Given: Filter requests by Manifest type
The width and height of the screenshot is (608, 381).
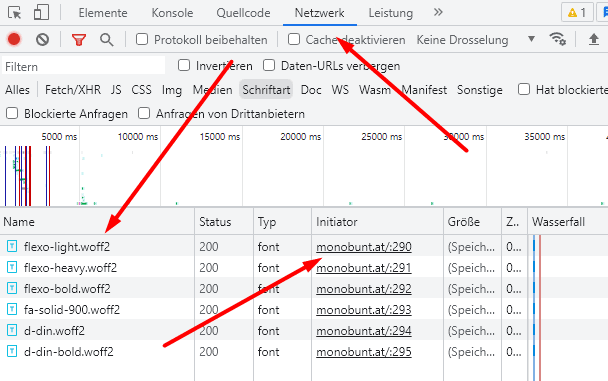Looking at the screenshot, I should pyautogui.click(x=424, y=90).
